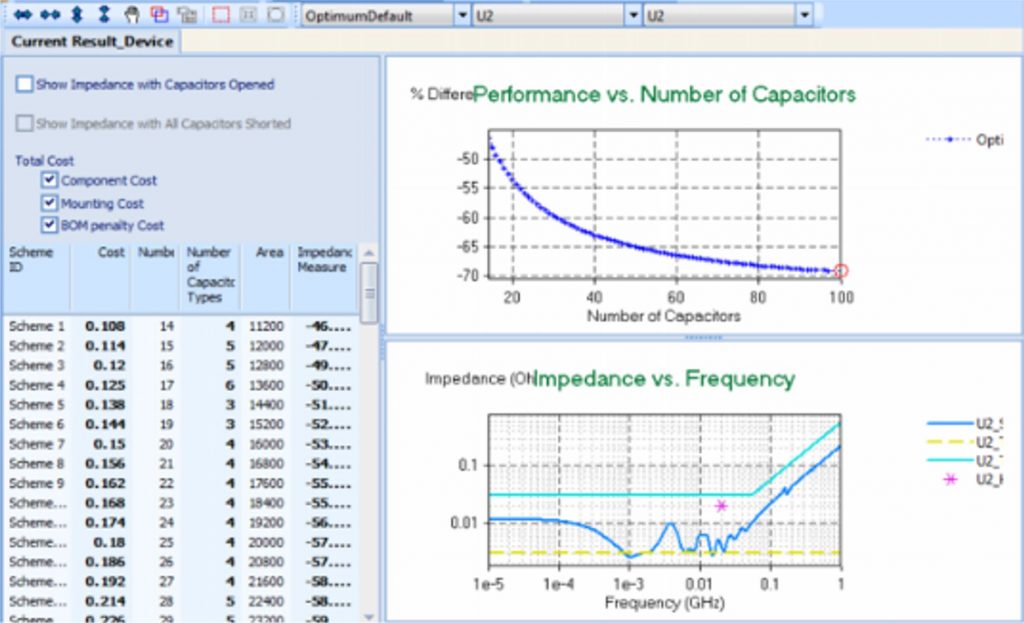Enable Show Impedance with Capacitors Opened

[25, 84]
